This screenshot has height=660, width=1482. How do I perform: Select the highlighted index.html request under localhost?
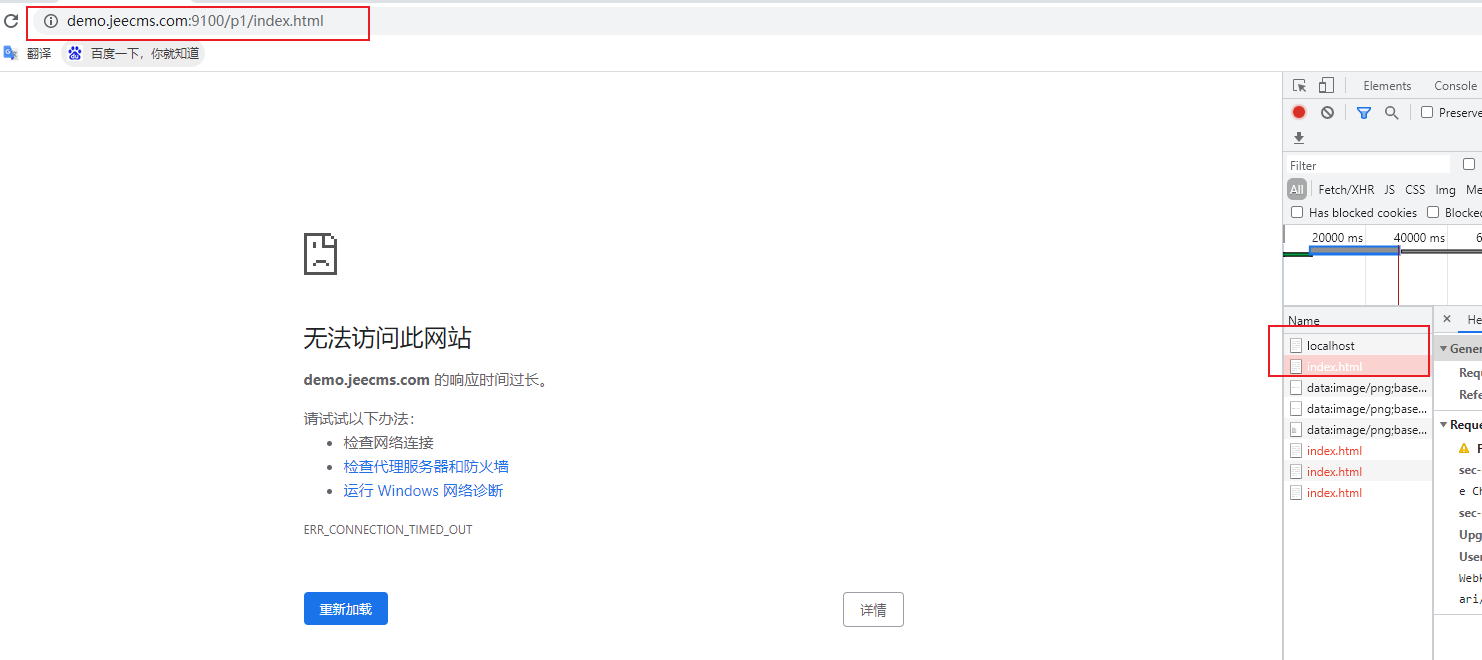(1358, 367)
